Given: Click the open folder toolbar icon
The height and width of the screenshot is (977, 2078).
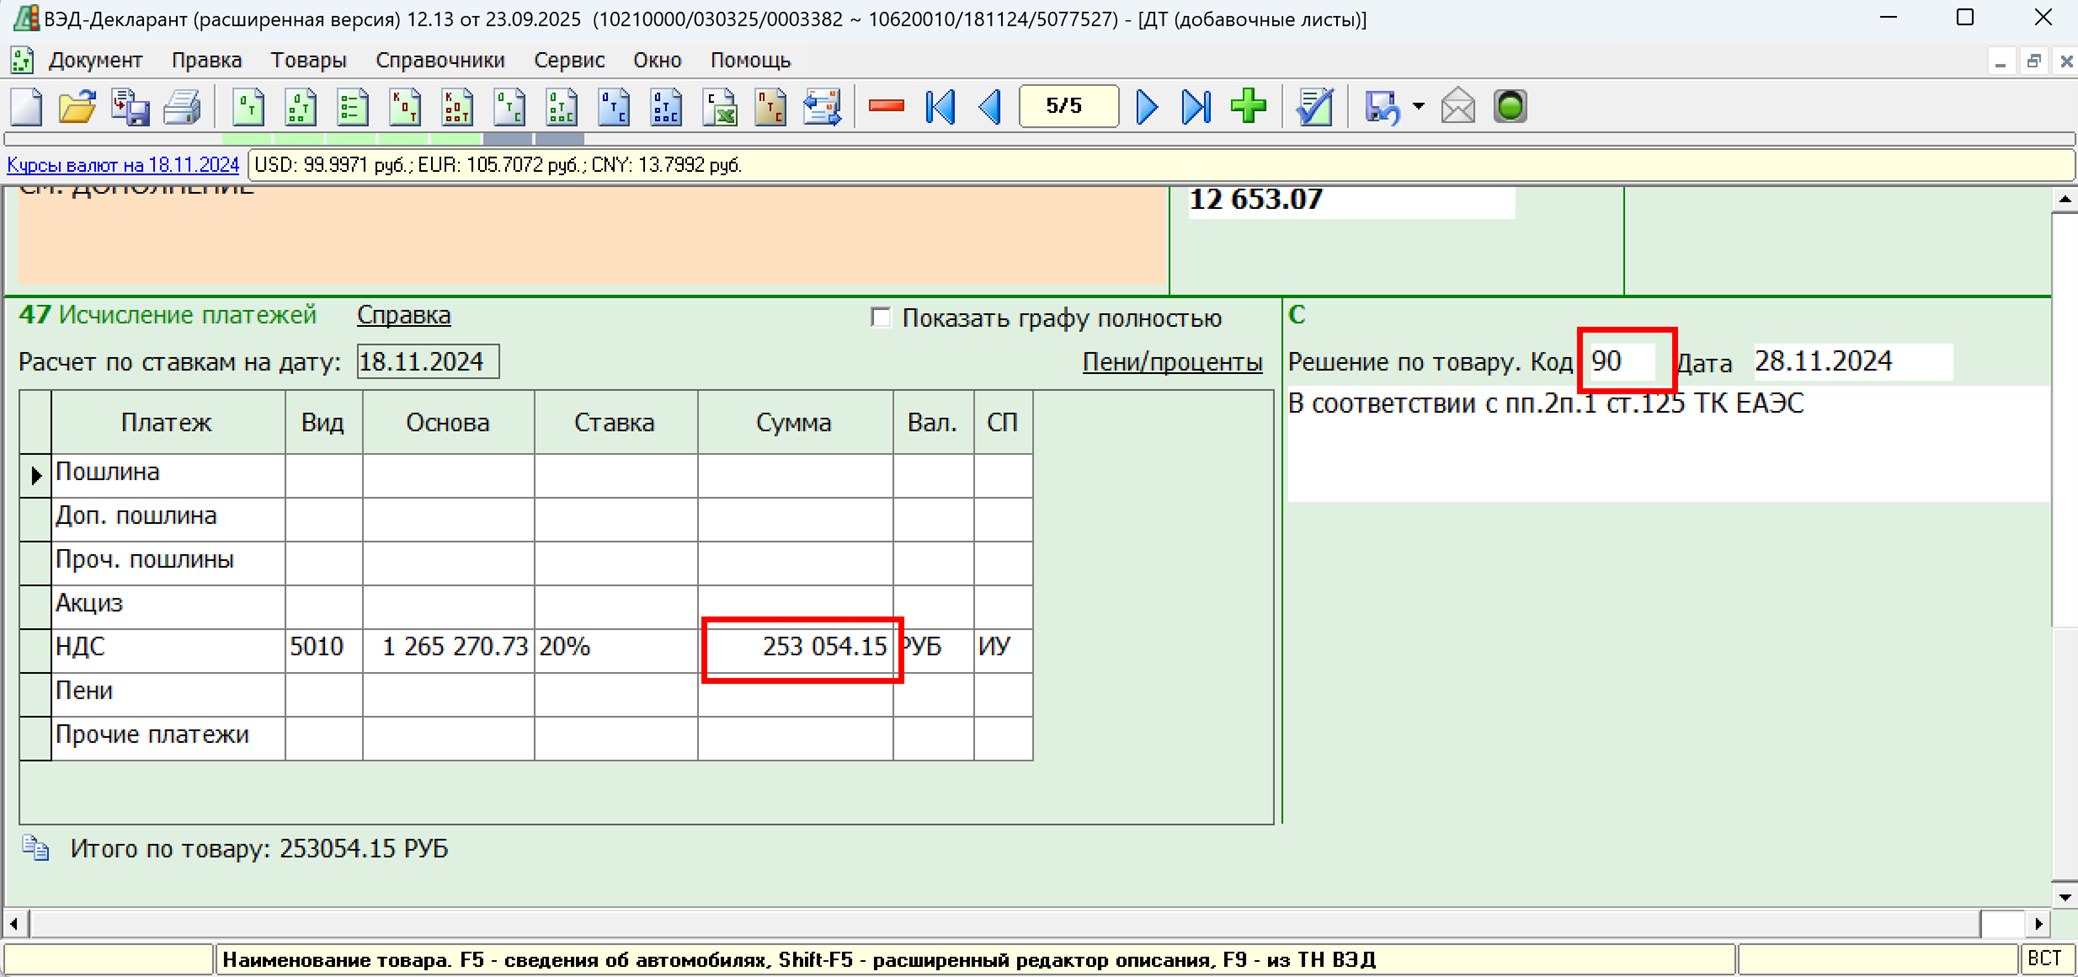Looking at the screenshot, I should tap(77, 107).
